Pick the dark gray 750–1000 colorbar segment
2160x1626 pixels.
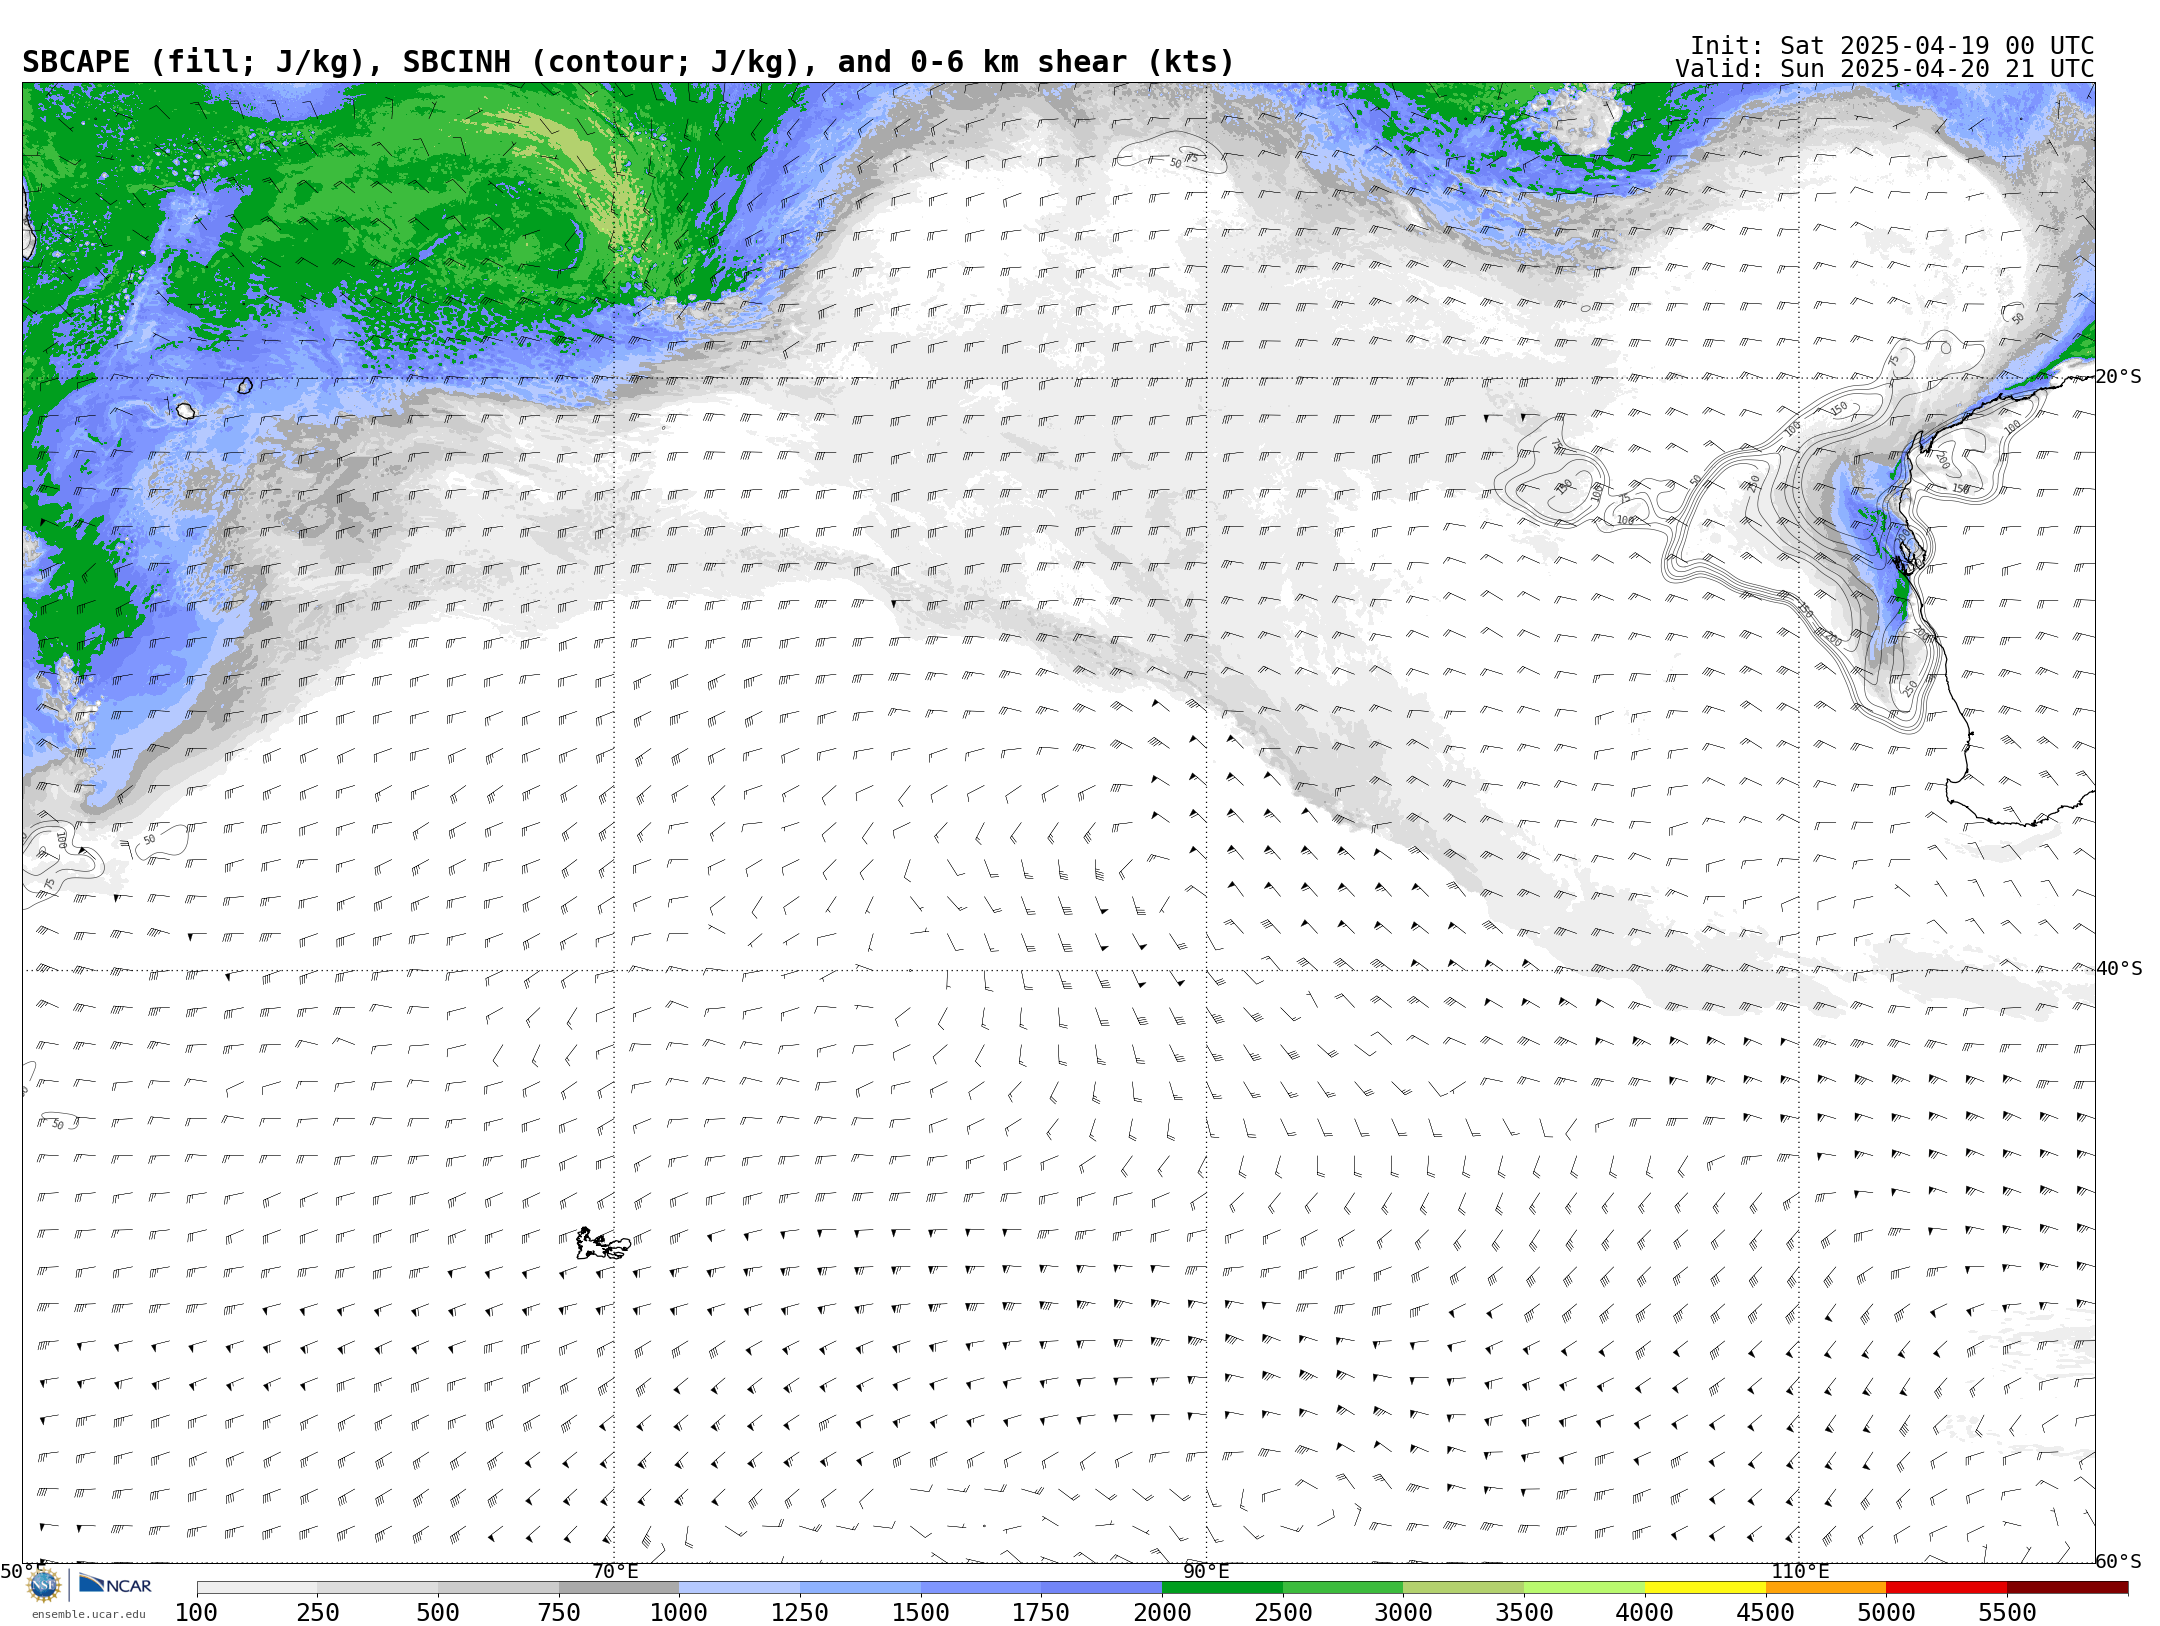[619, 1588]
